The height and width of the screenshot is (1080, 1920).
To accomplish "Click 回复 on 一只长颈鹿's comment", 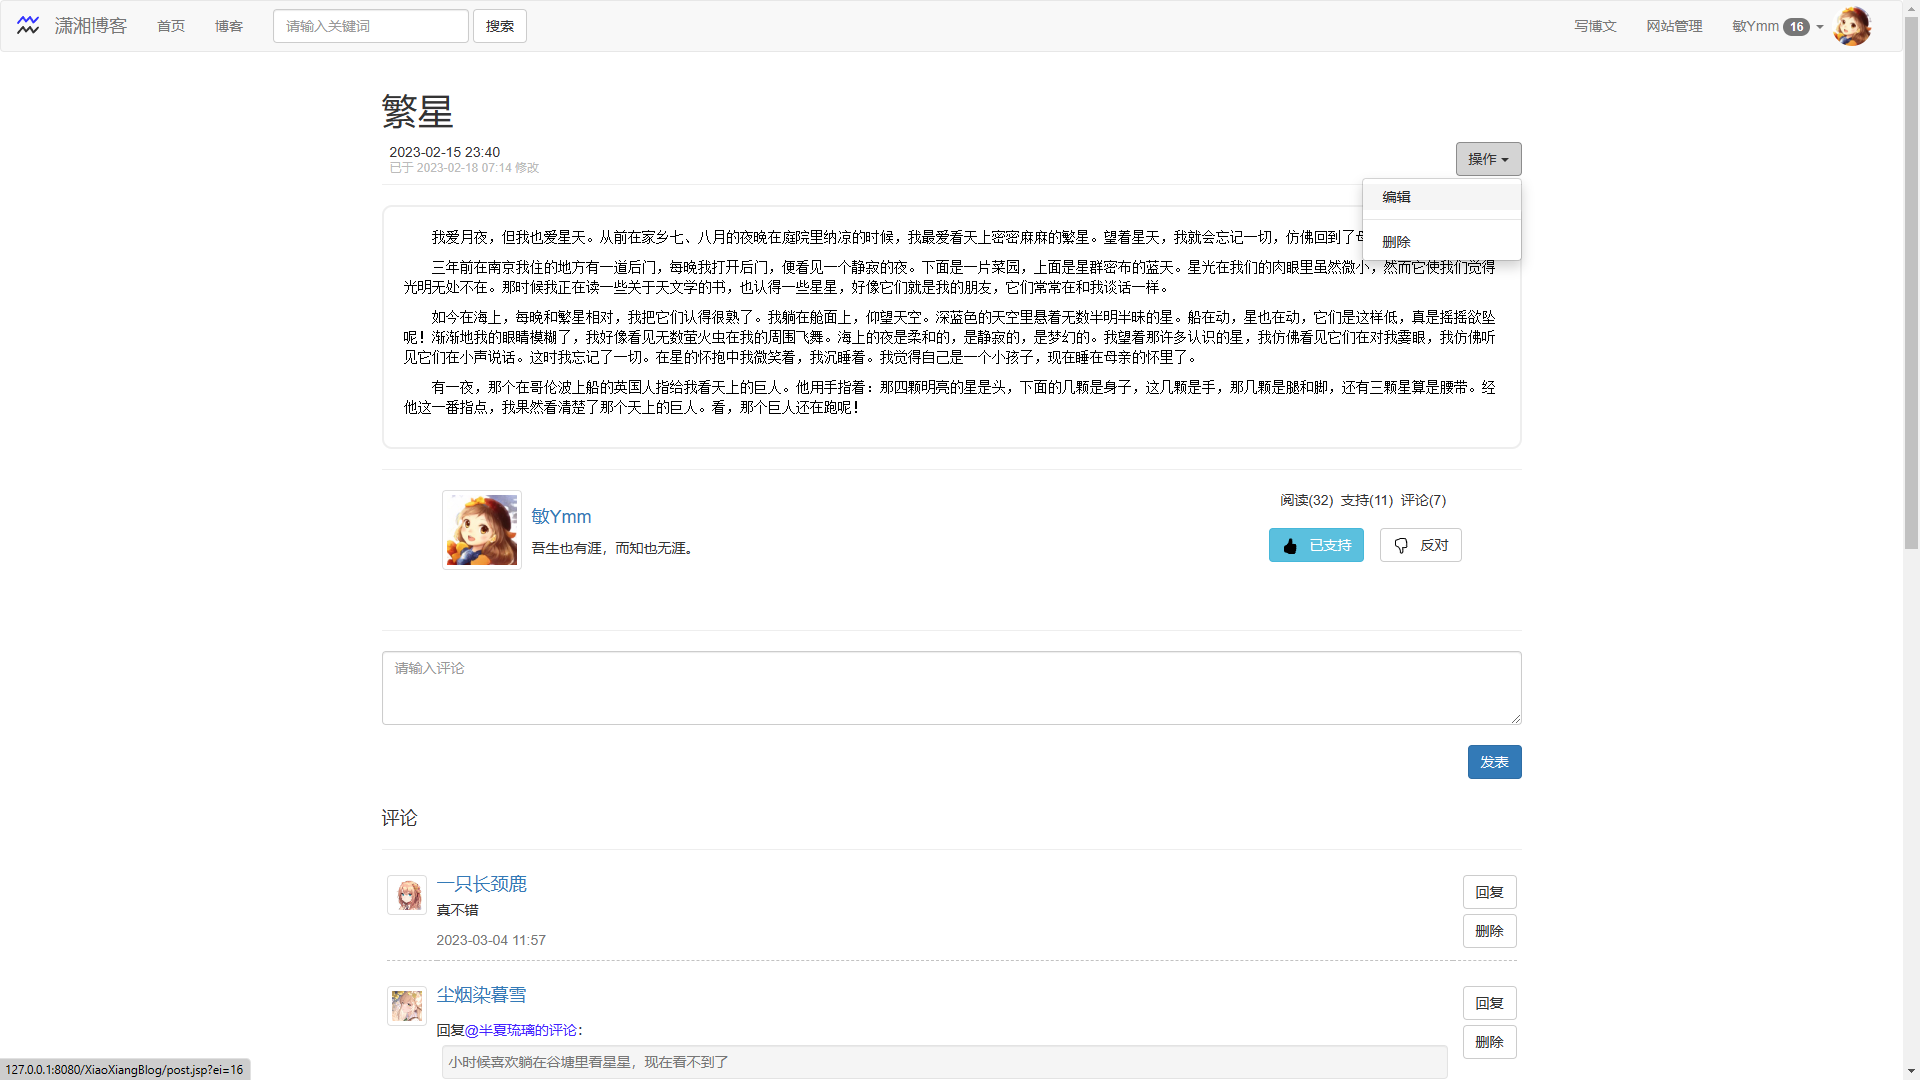I will (x=1489, y=891).
